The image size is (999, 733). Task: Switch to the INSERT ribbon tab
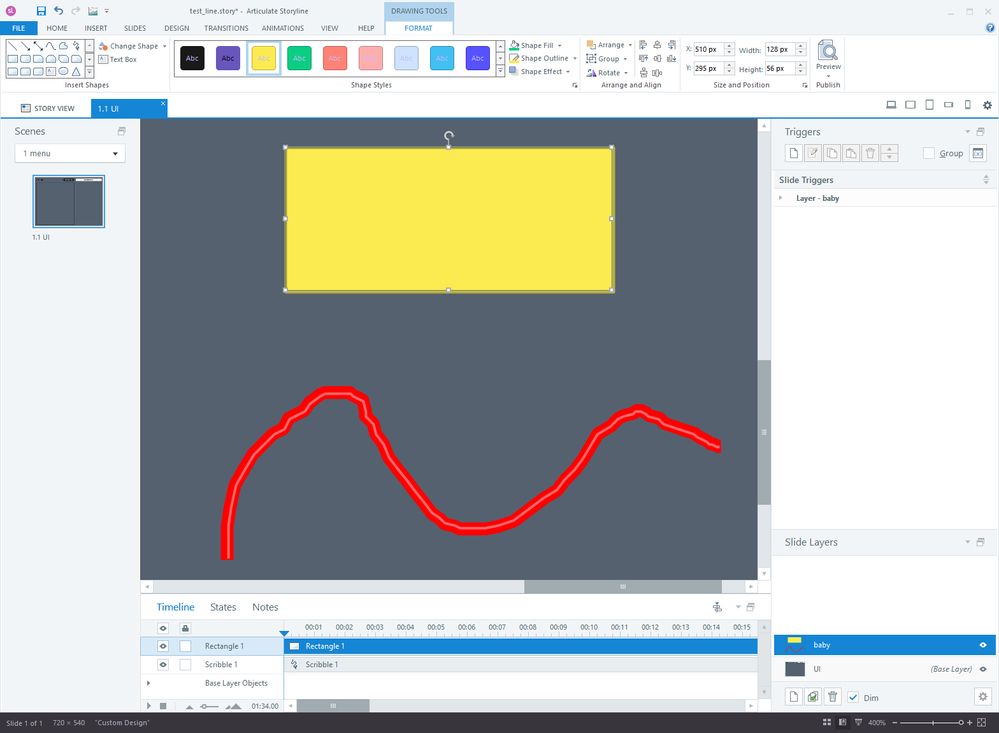click(96, 28)
